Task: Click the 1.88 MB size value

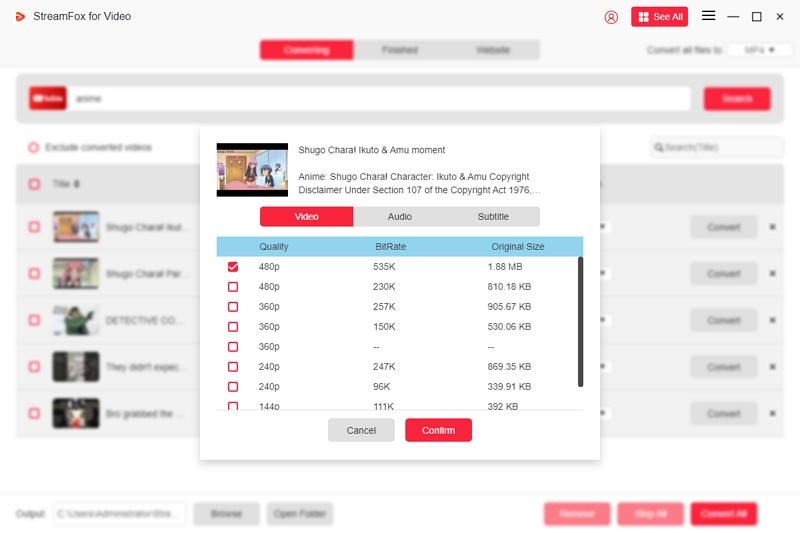Action: [505, 267]
